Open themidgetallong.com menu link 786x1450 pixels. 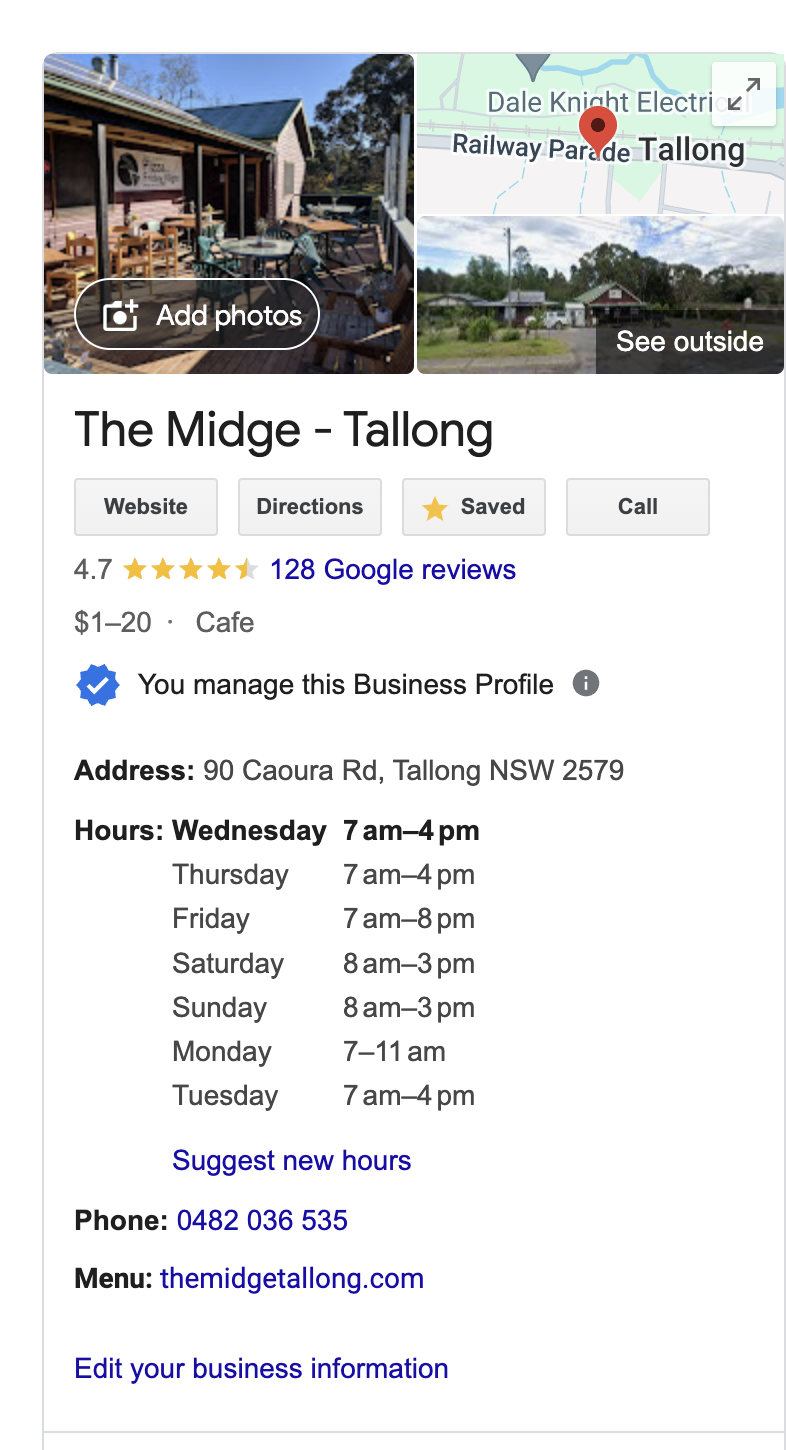[x=291, y=1278]
